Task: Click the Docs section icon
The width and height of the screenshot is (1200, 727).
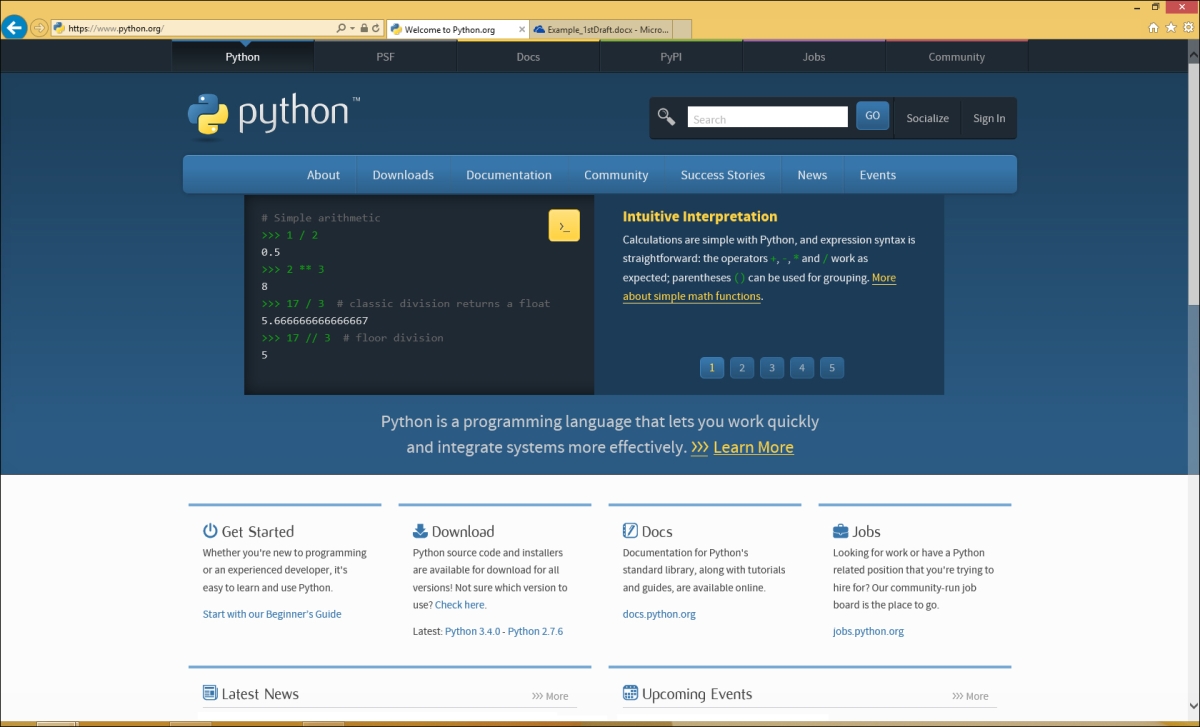Action: tap(630, 531)
